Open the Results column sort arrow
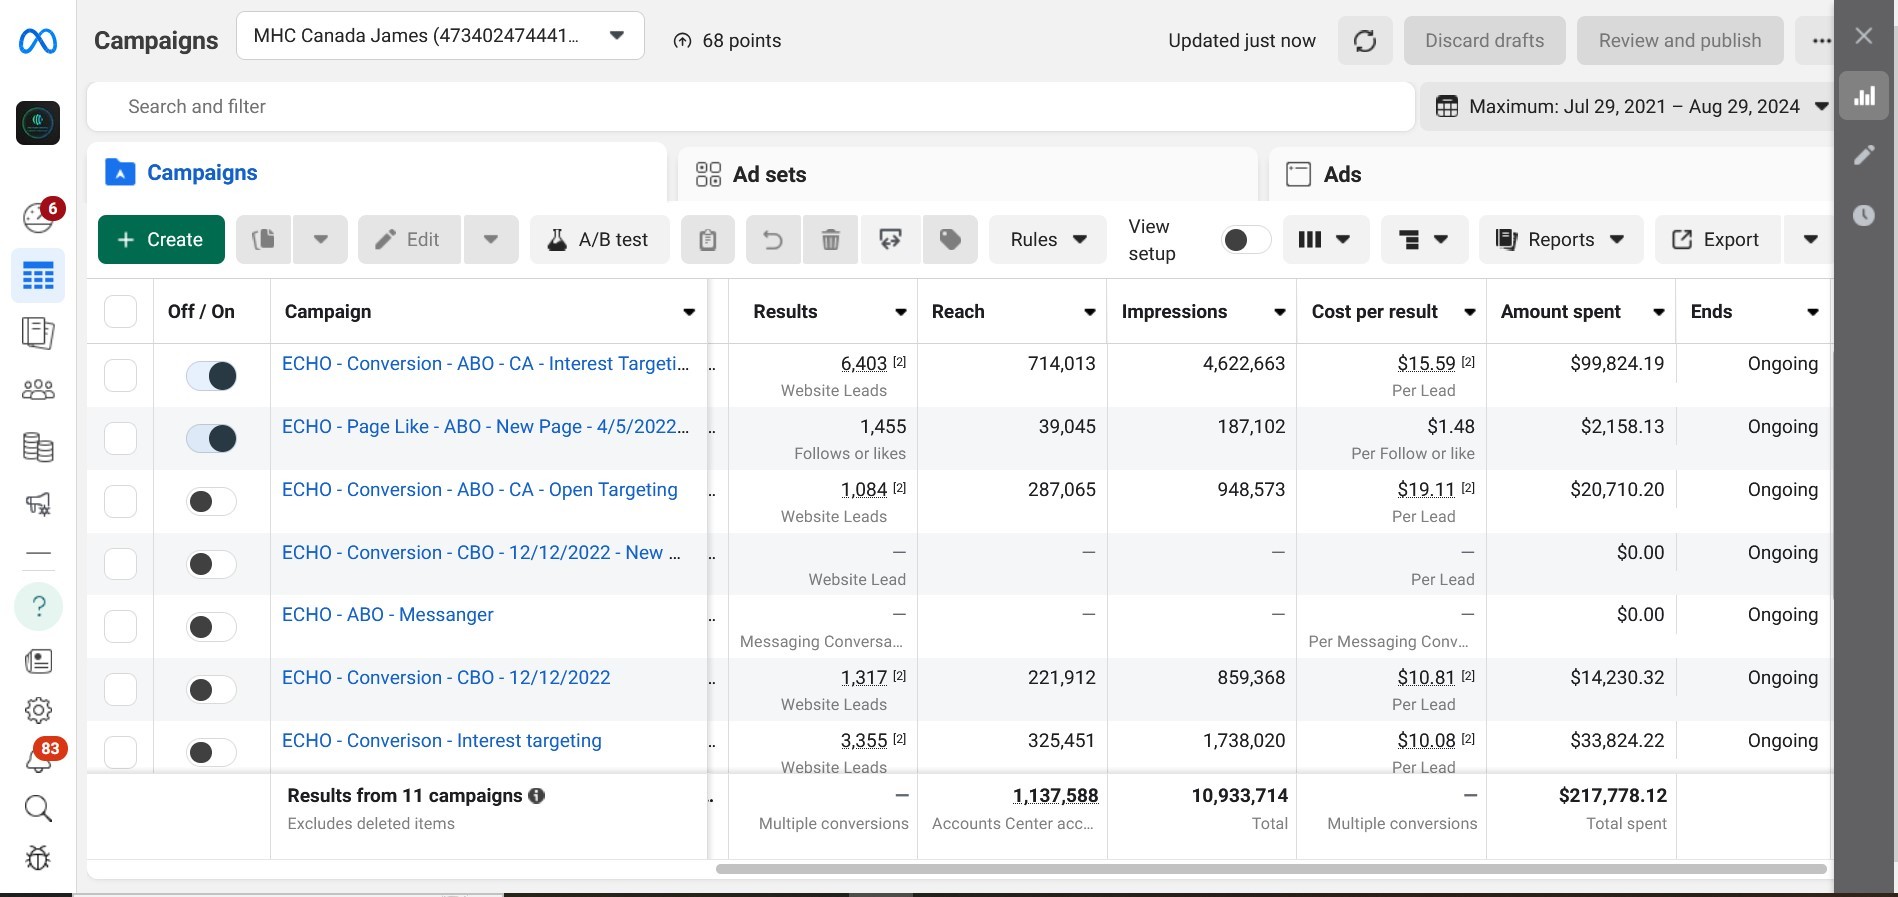1898x897 pixels. [901, 312]
